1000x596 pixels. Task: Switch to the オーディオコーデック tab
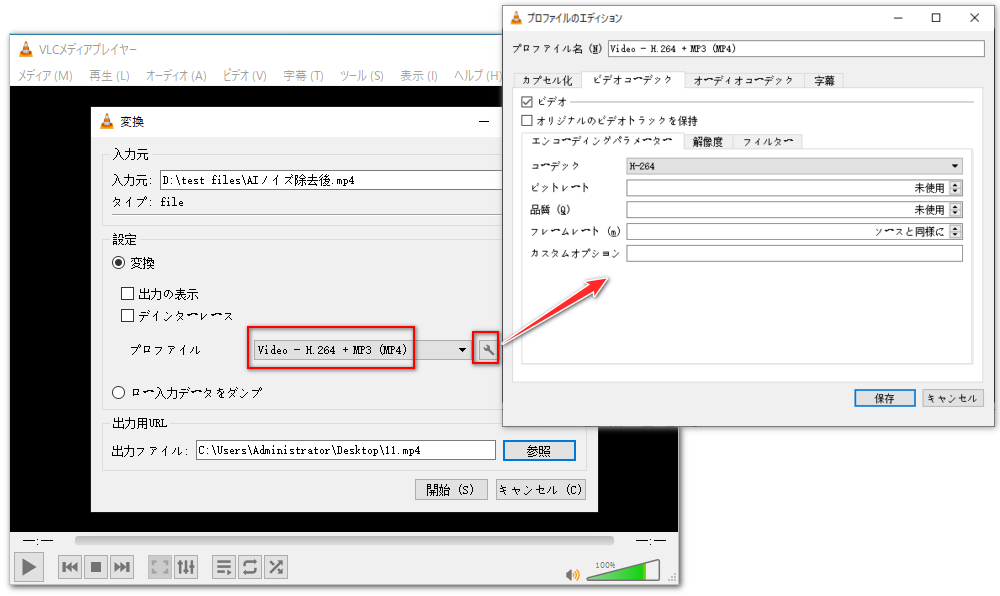click(741, 79)
